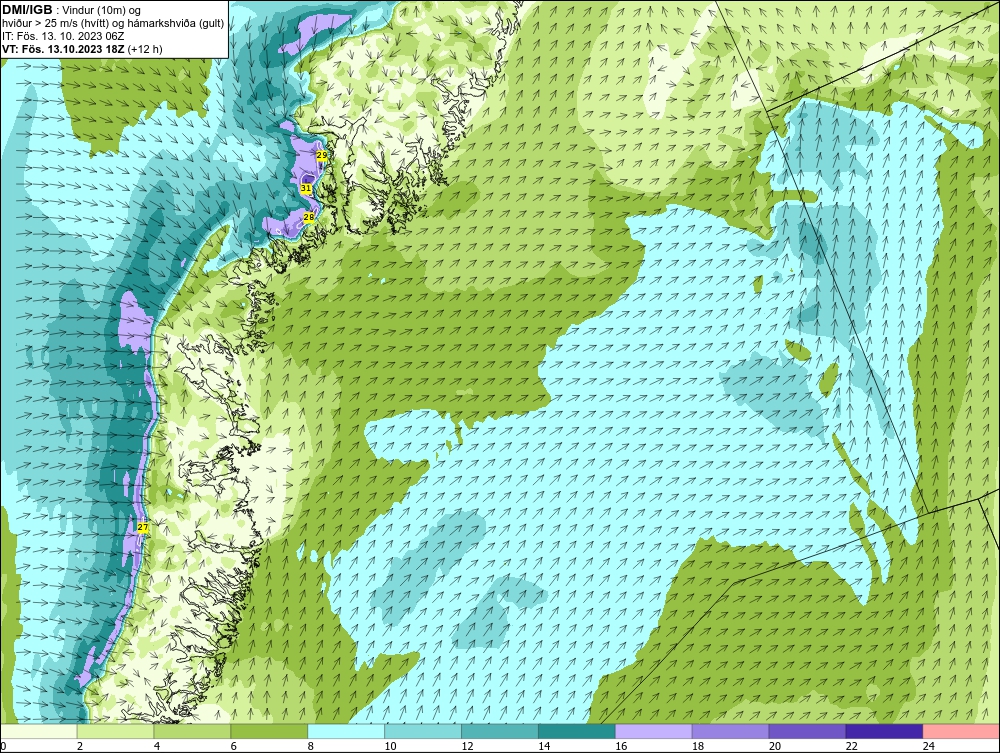The image size is (1000, 753).
Task: Click the legend tick label 24
Action: tap(929, 746)
